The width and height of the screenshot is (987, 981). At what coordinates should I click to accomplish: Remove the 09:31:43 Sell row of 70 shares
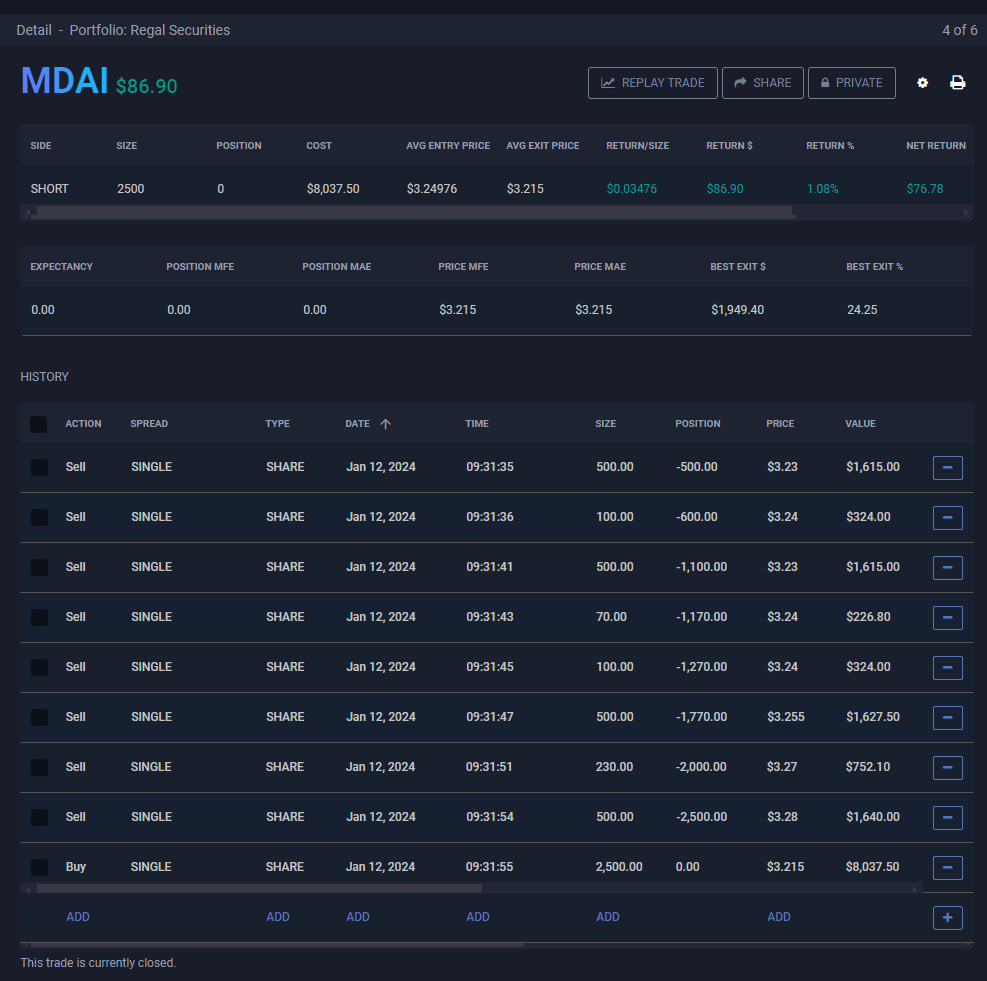click(947, 618)
